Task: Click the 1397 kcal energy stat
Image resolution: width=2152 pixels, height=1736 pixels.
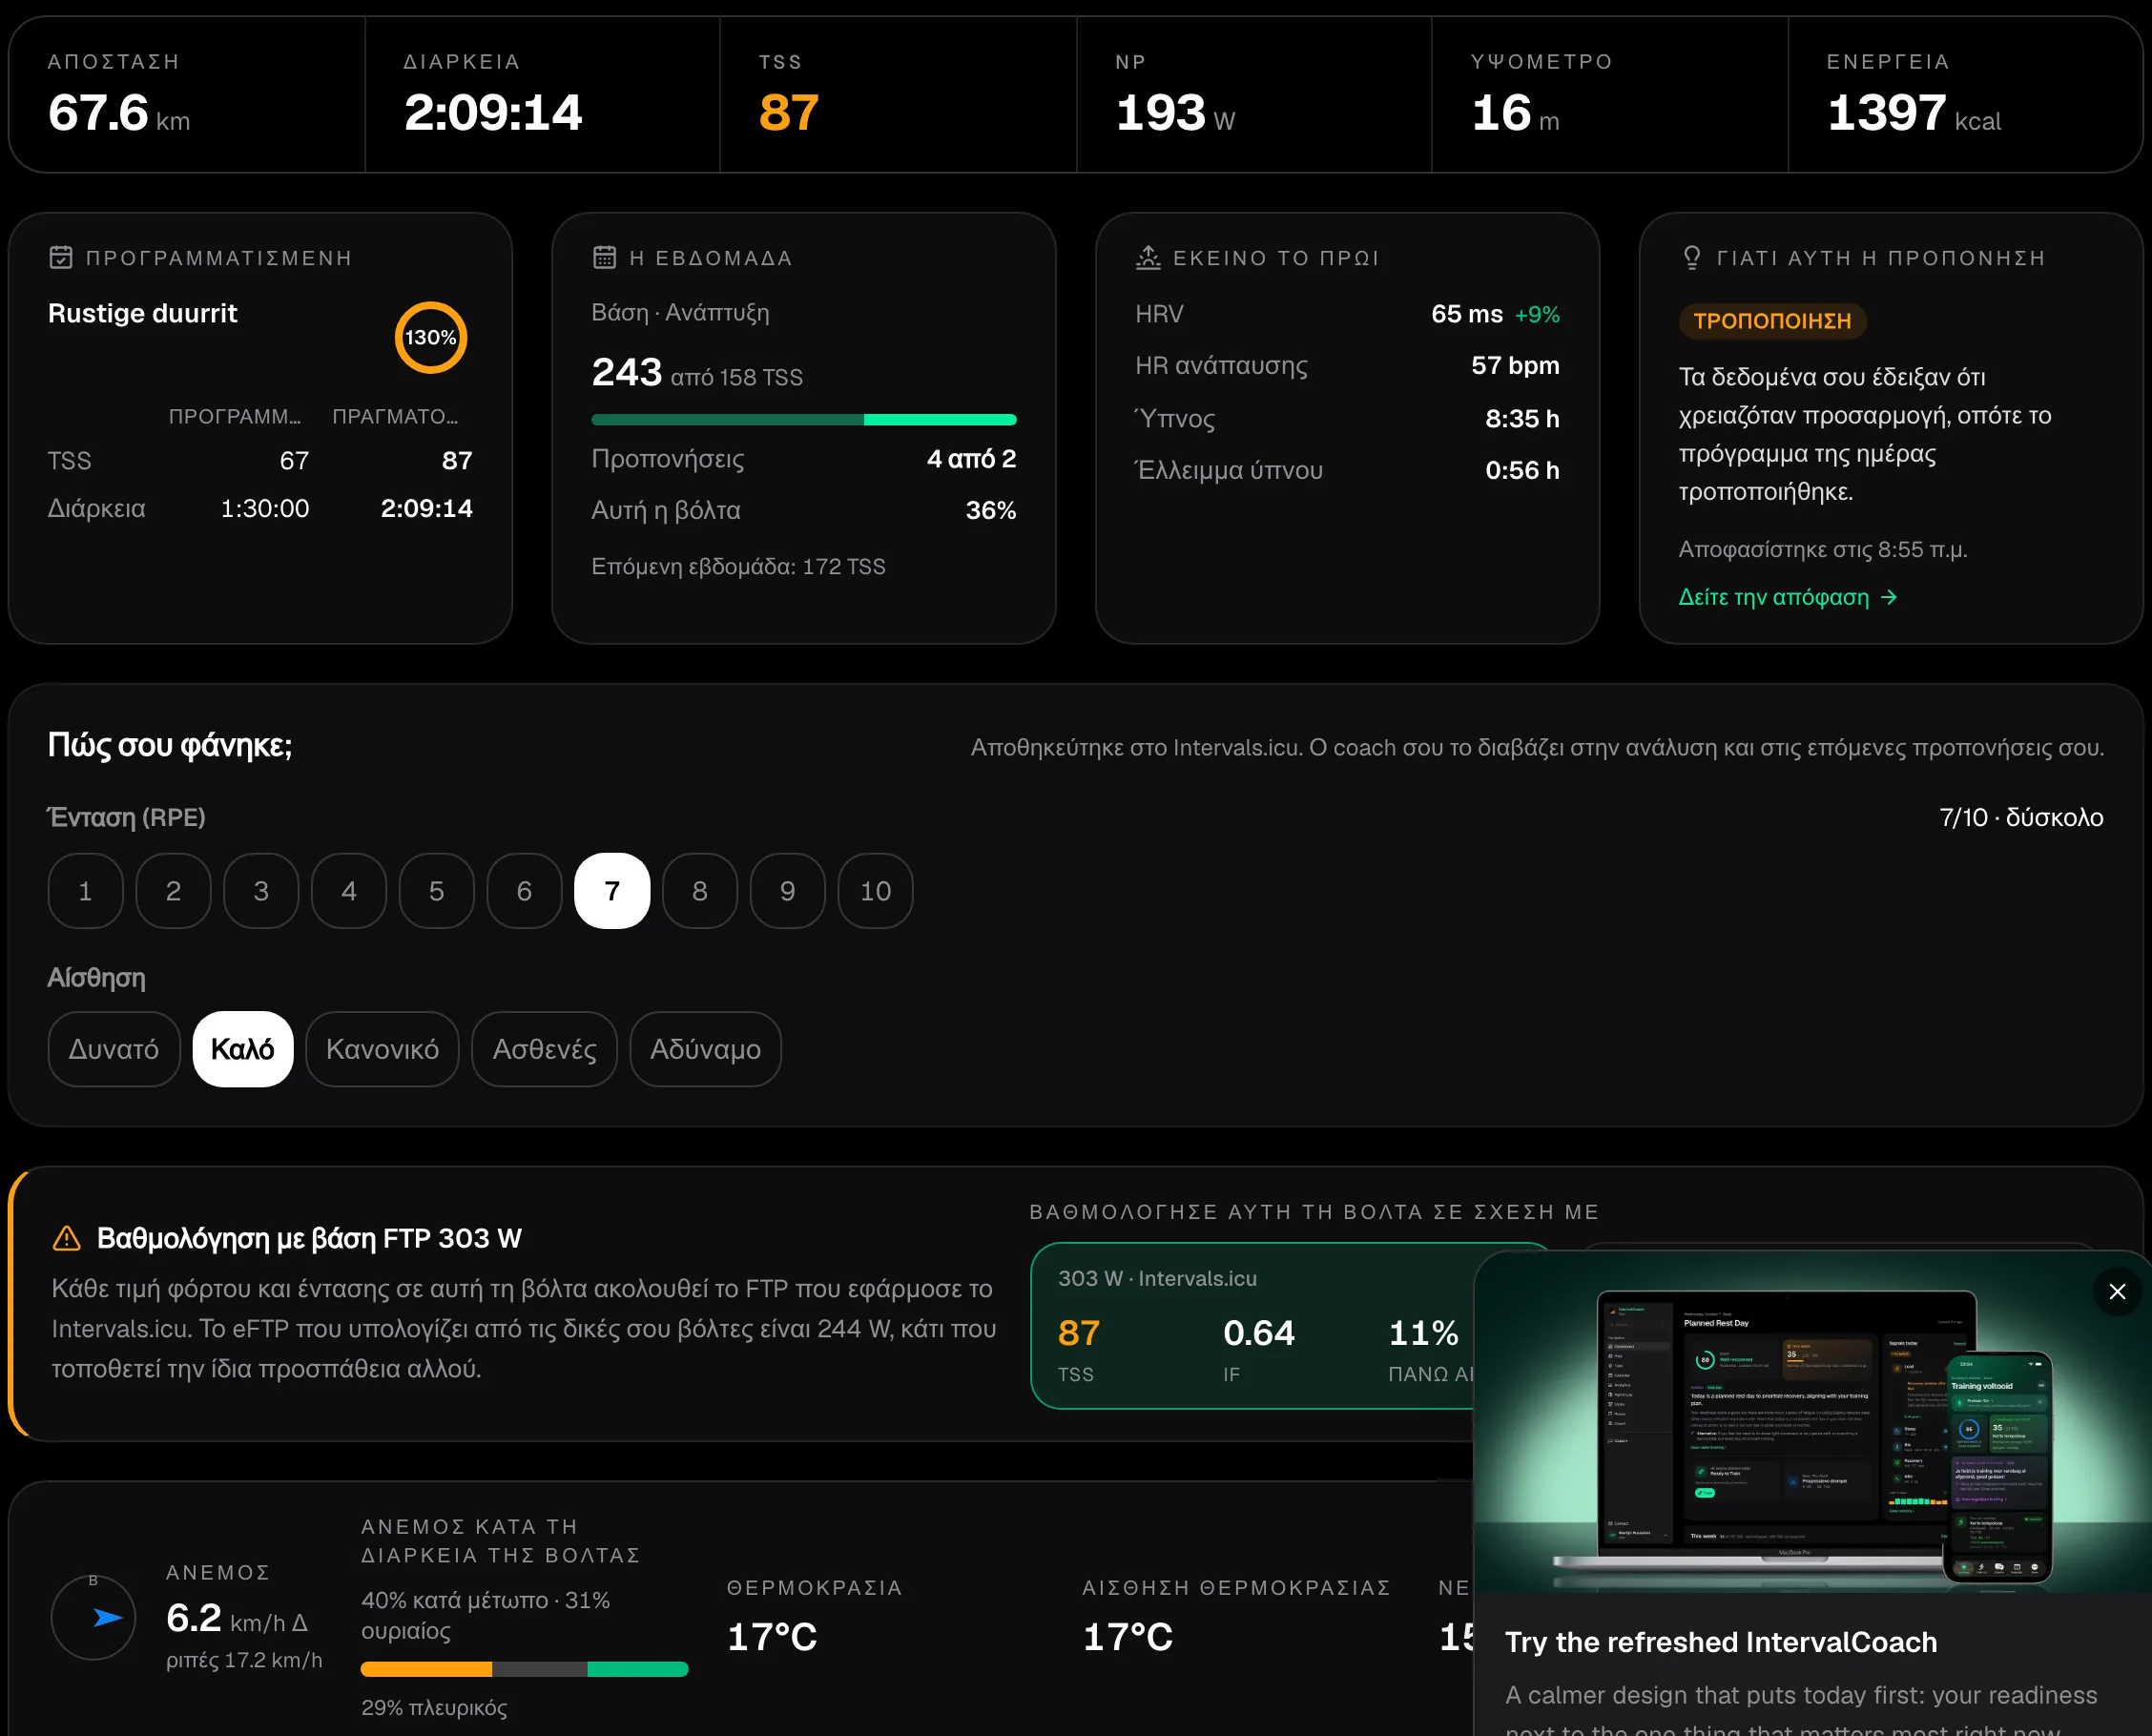Action: click(x=1914, y=112)
